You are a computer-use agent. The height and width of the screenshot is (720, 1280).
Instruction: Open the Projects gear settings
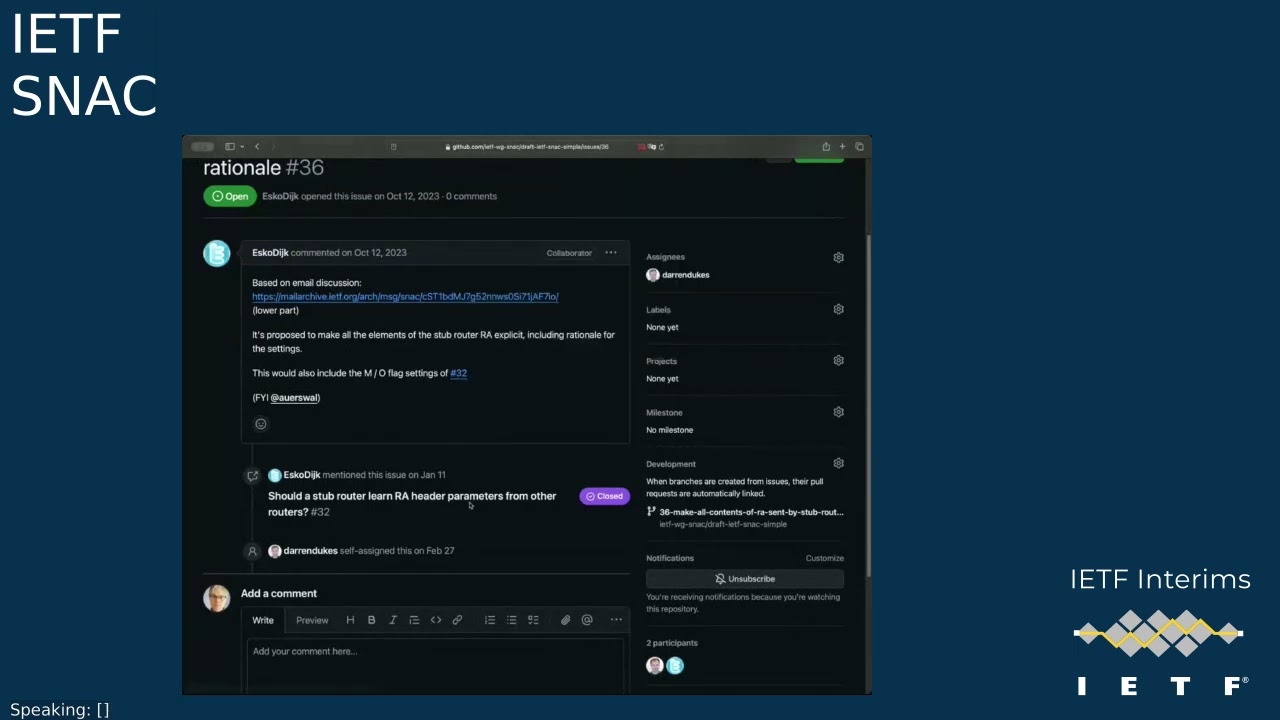click(839, 360)
